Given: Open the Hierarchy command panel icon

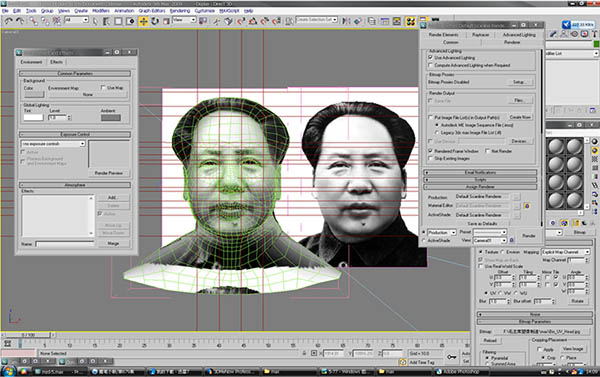Looking at the screenshot, I should 564,34.
